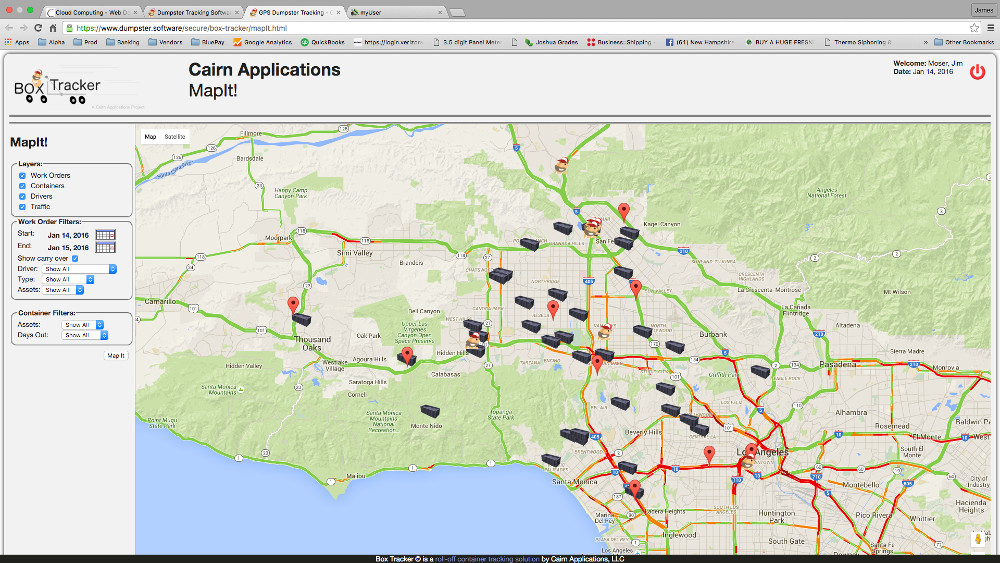Open the Thermo Siphoning bookmark
This screenshot has height=563, width=1000.
858,42
